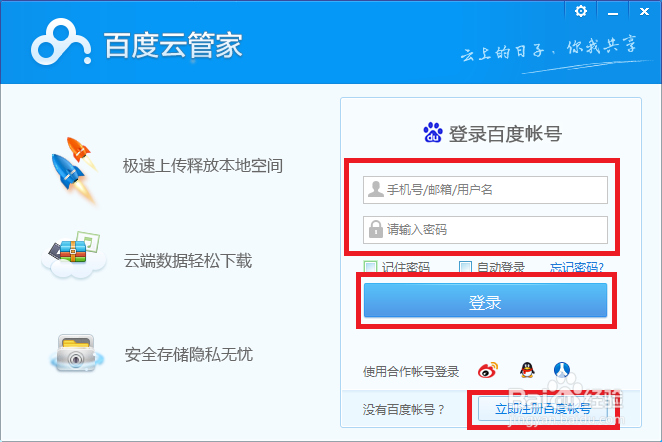Click the user icon in username field

pos(375,189)
